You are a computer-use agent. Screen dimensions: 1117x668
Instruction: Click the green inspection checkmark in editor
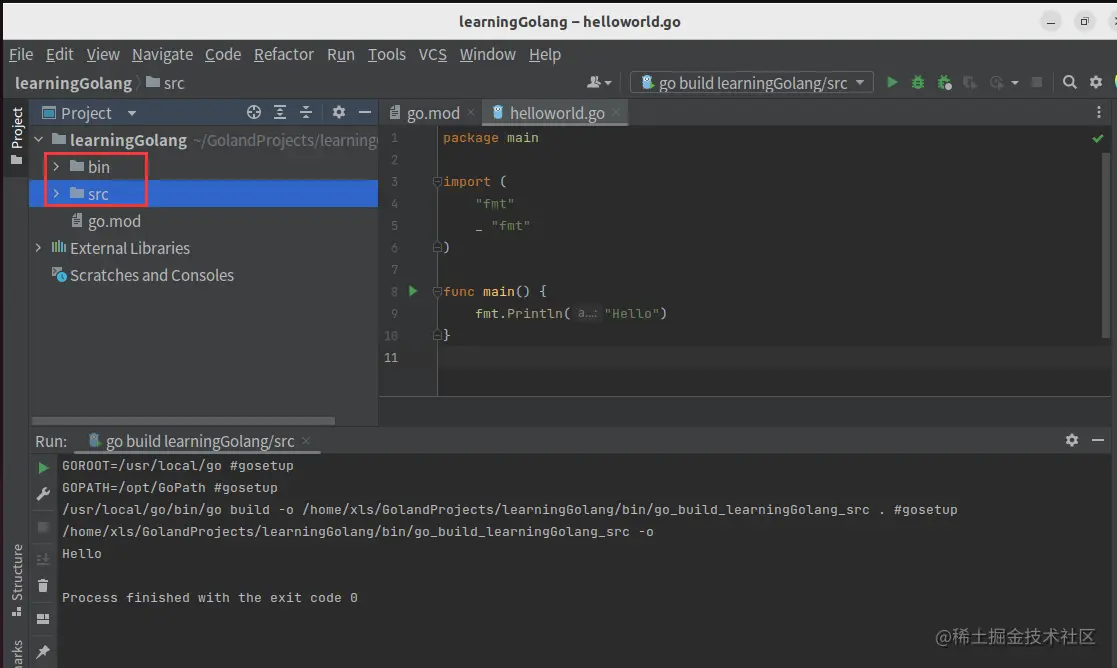click(1098, 139)
